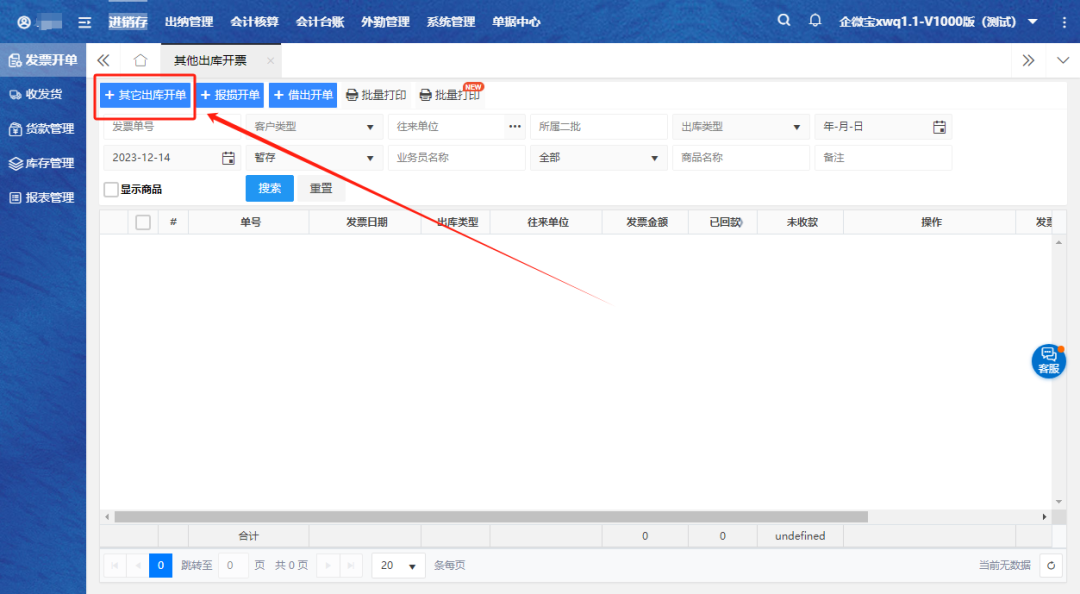Screen dimensions: 1080x594
Task: Click the double right chevron tab scroll
Action: coord(1028,61)
